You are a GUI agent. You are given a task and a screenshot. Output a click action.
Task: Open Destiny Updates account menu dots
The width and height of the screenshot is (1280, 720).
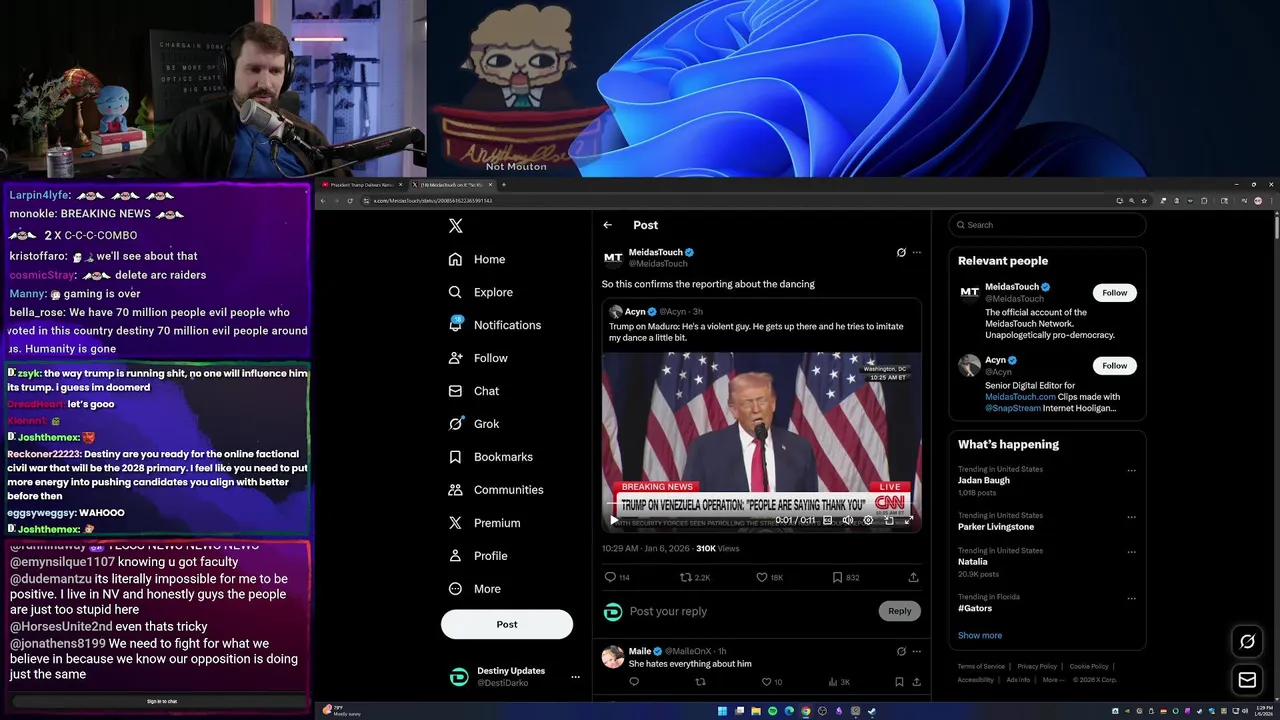click(x=575, y=677)
